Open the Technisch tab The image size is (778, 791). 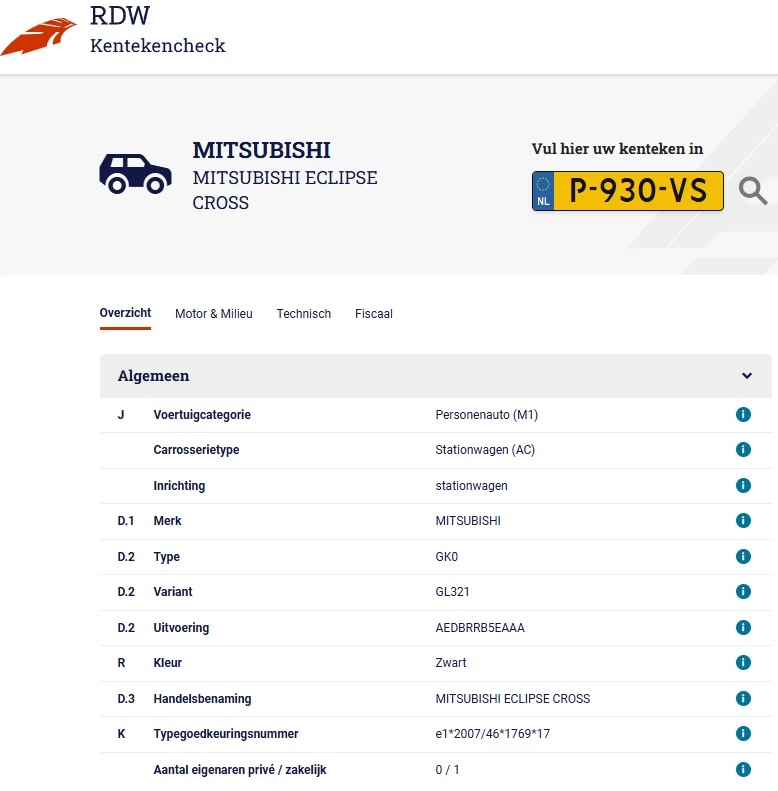pyautogui.click(x=304, y=314)
